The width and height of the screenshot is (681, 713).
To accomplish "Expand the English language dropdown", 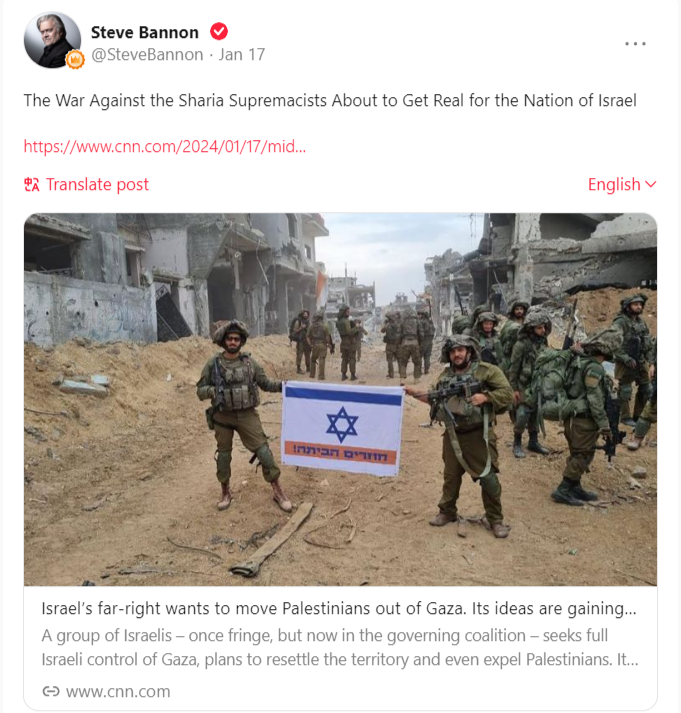I will coord(622,185).
